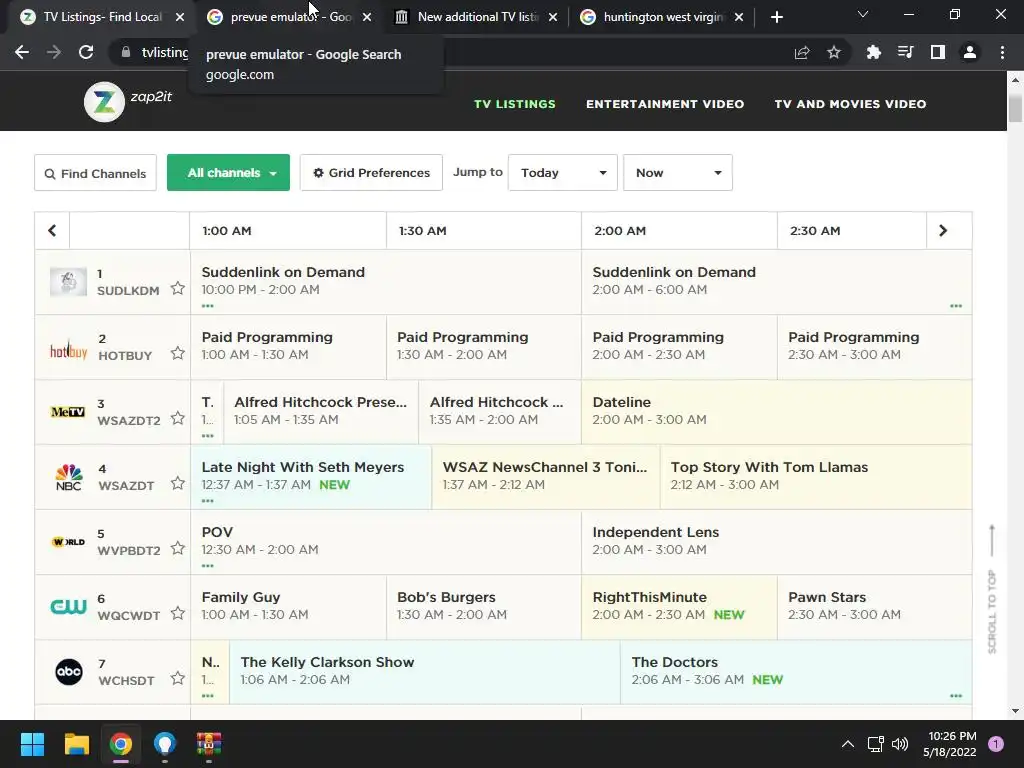Go back in browser history

(x=22, y=52)
